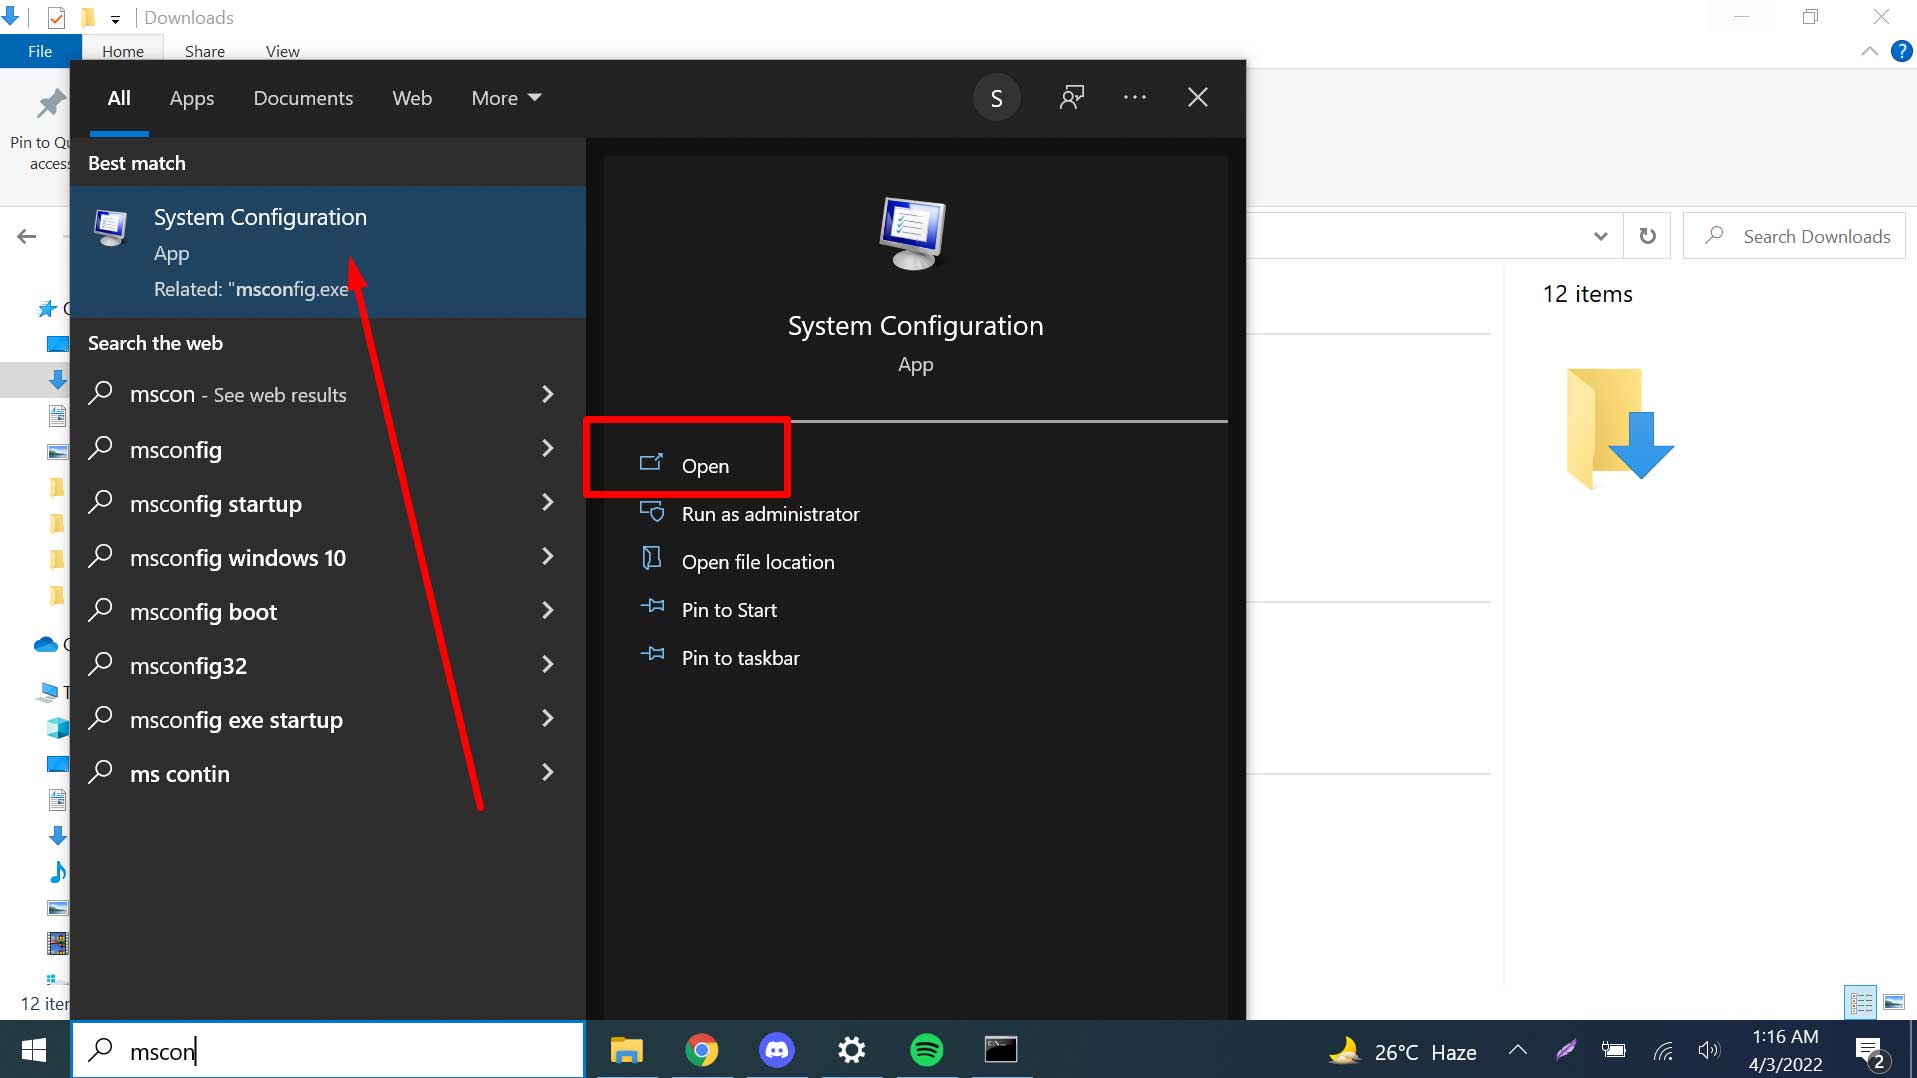Click the Windows Start button

pyautogui.click(x=33, y=1049)
